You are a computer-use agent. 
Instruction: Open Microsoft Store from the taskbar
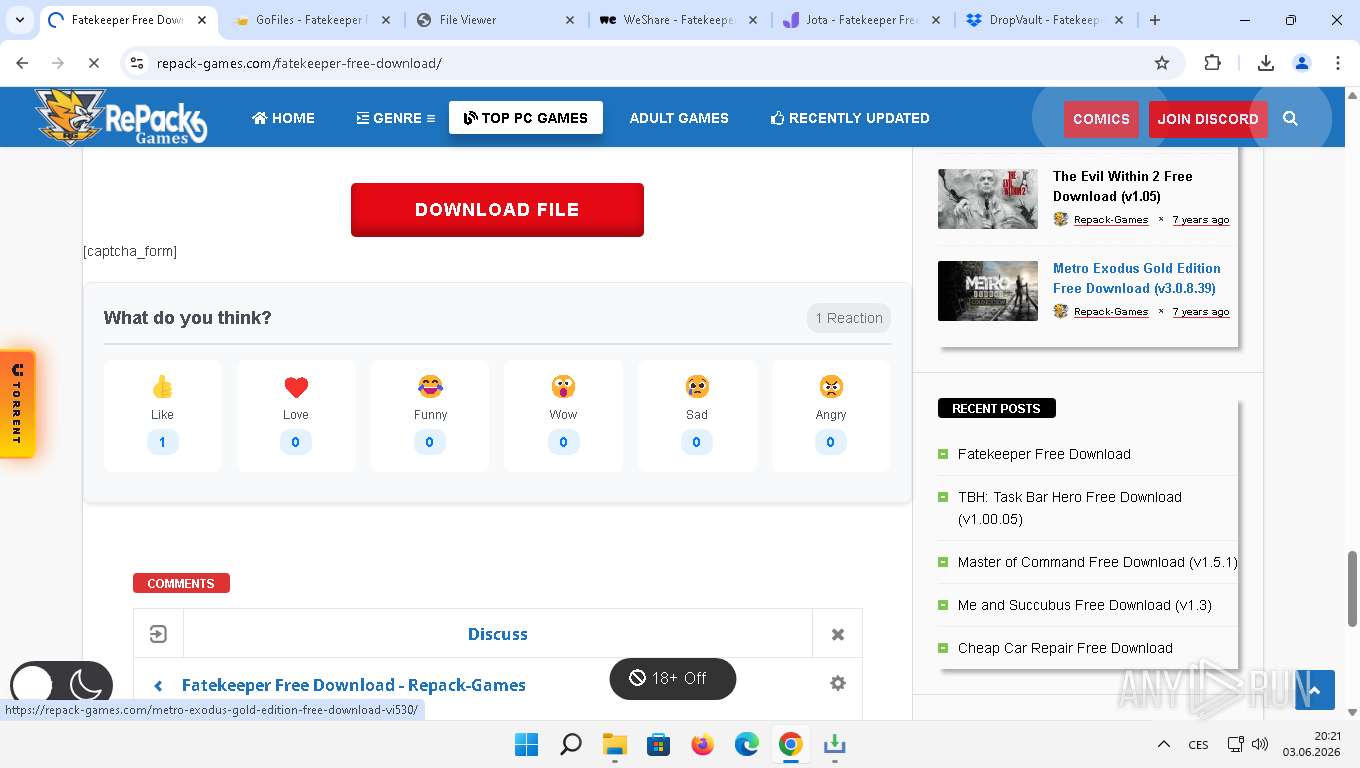(x=659, y=744)
